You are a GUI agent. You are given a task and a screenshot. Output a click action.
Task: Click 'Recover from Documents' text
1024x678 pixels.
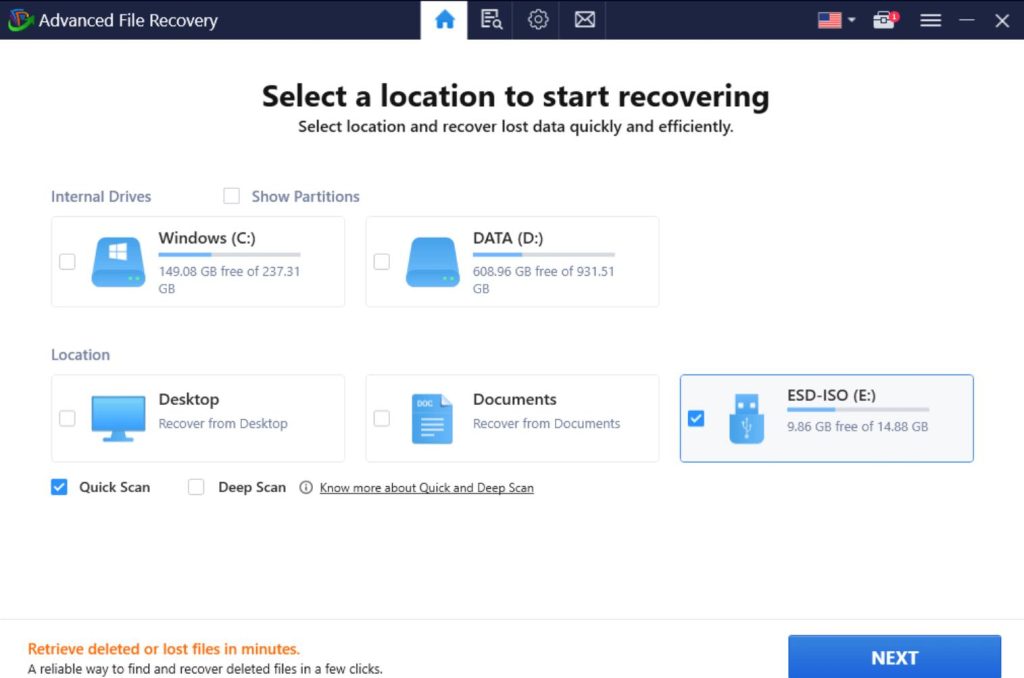547,423
